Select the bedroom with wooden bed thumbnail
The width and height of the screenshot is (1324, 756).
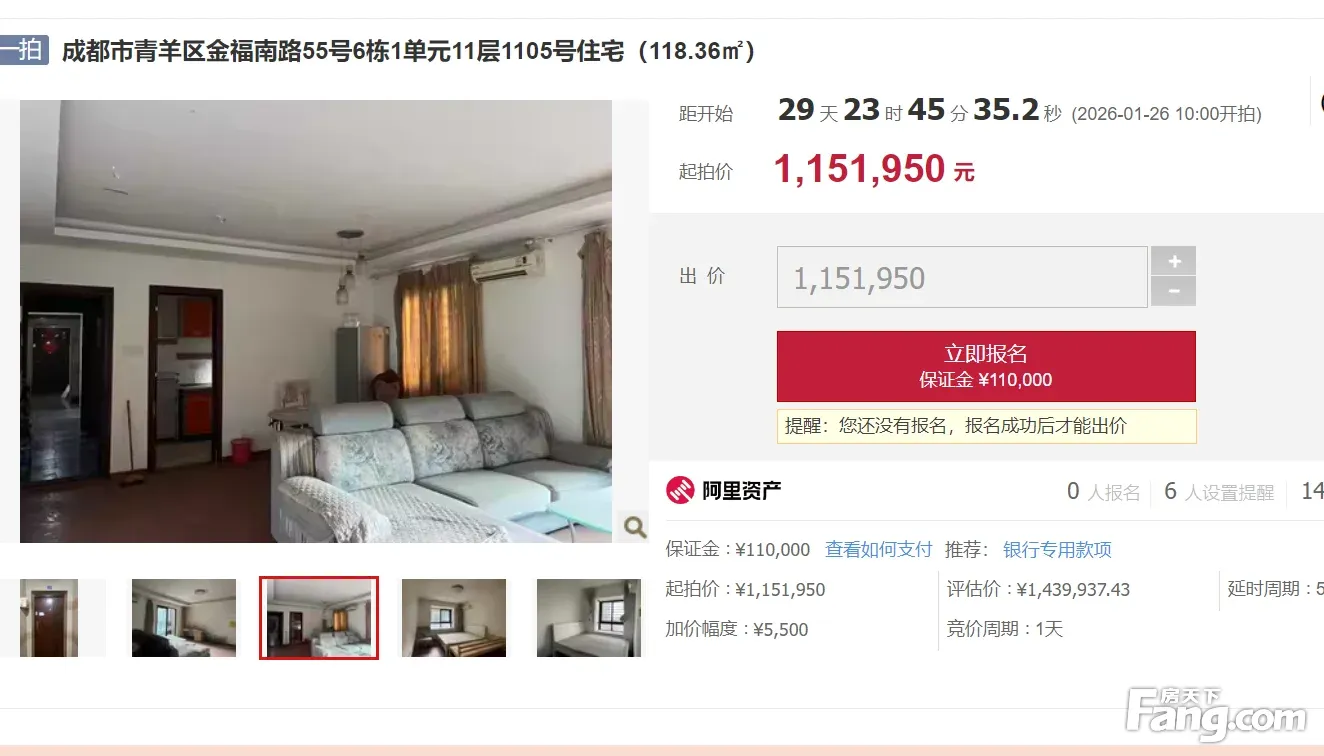coord(454,618)
